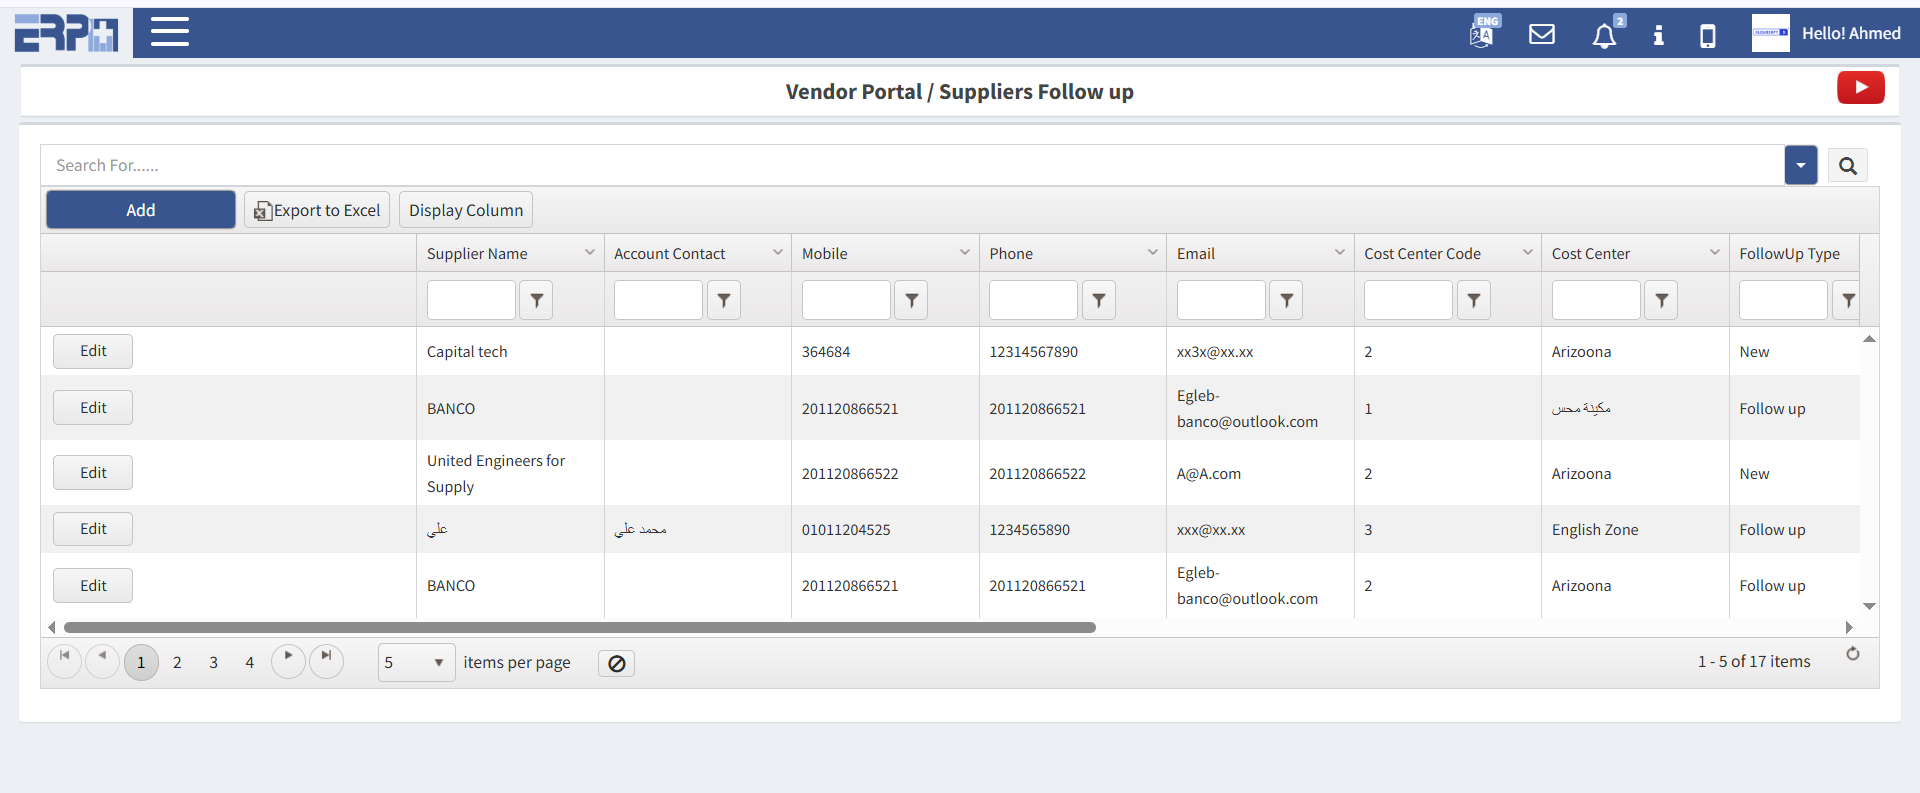Go to page 4 of results
This screenshot has height=793, width=1920.
pos(249,663)
